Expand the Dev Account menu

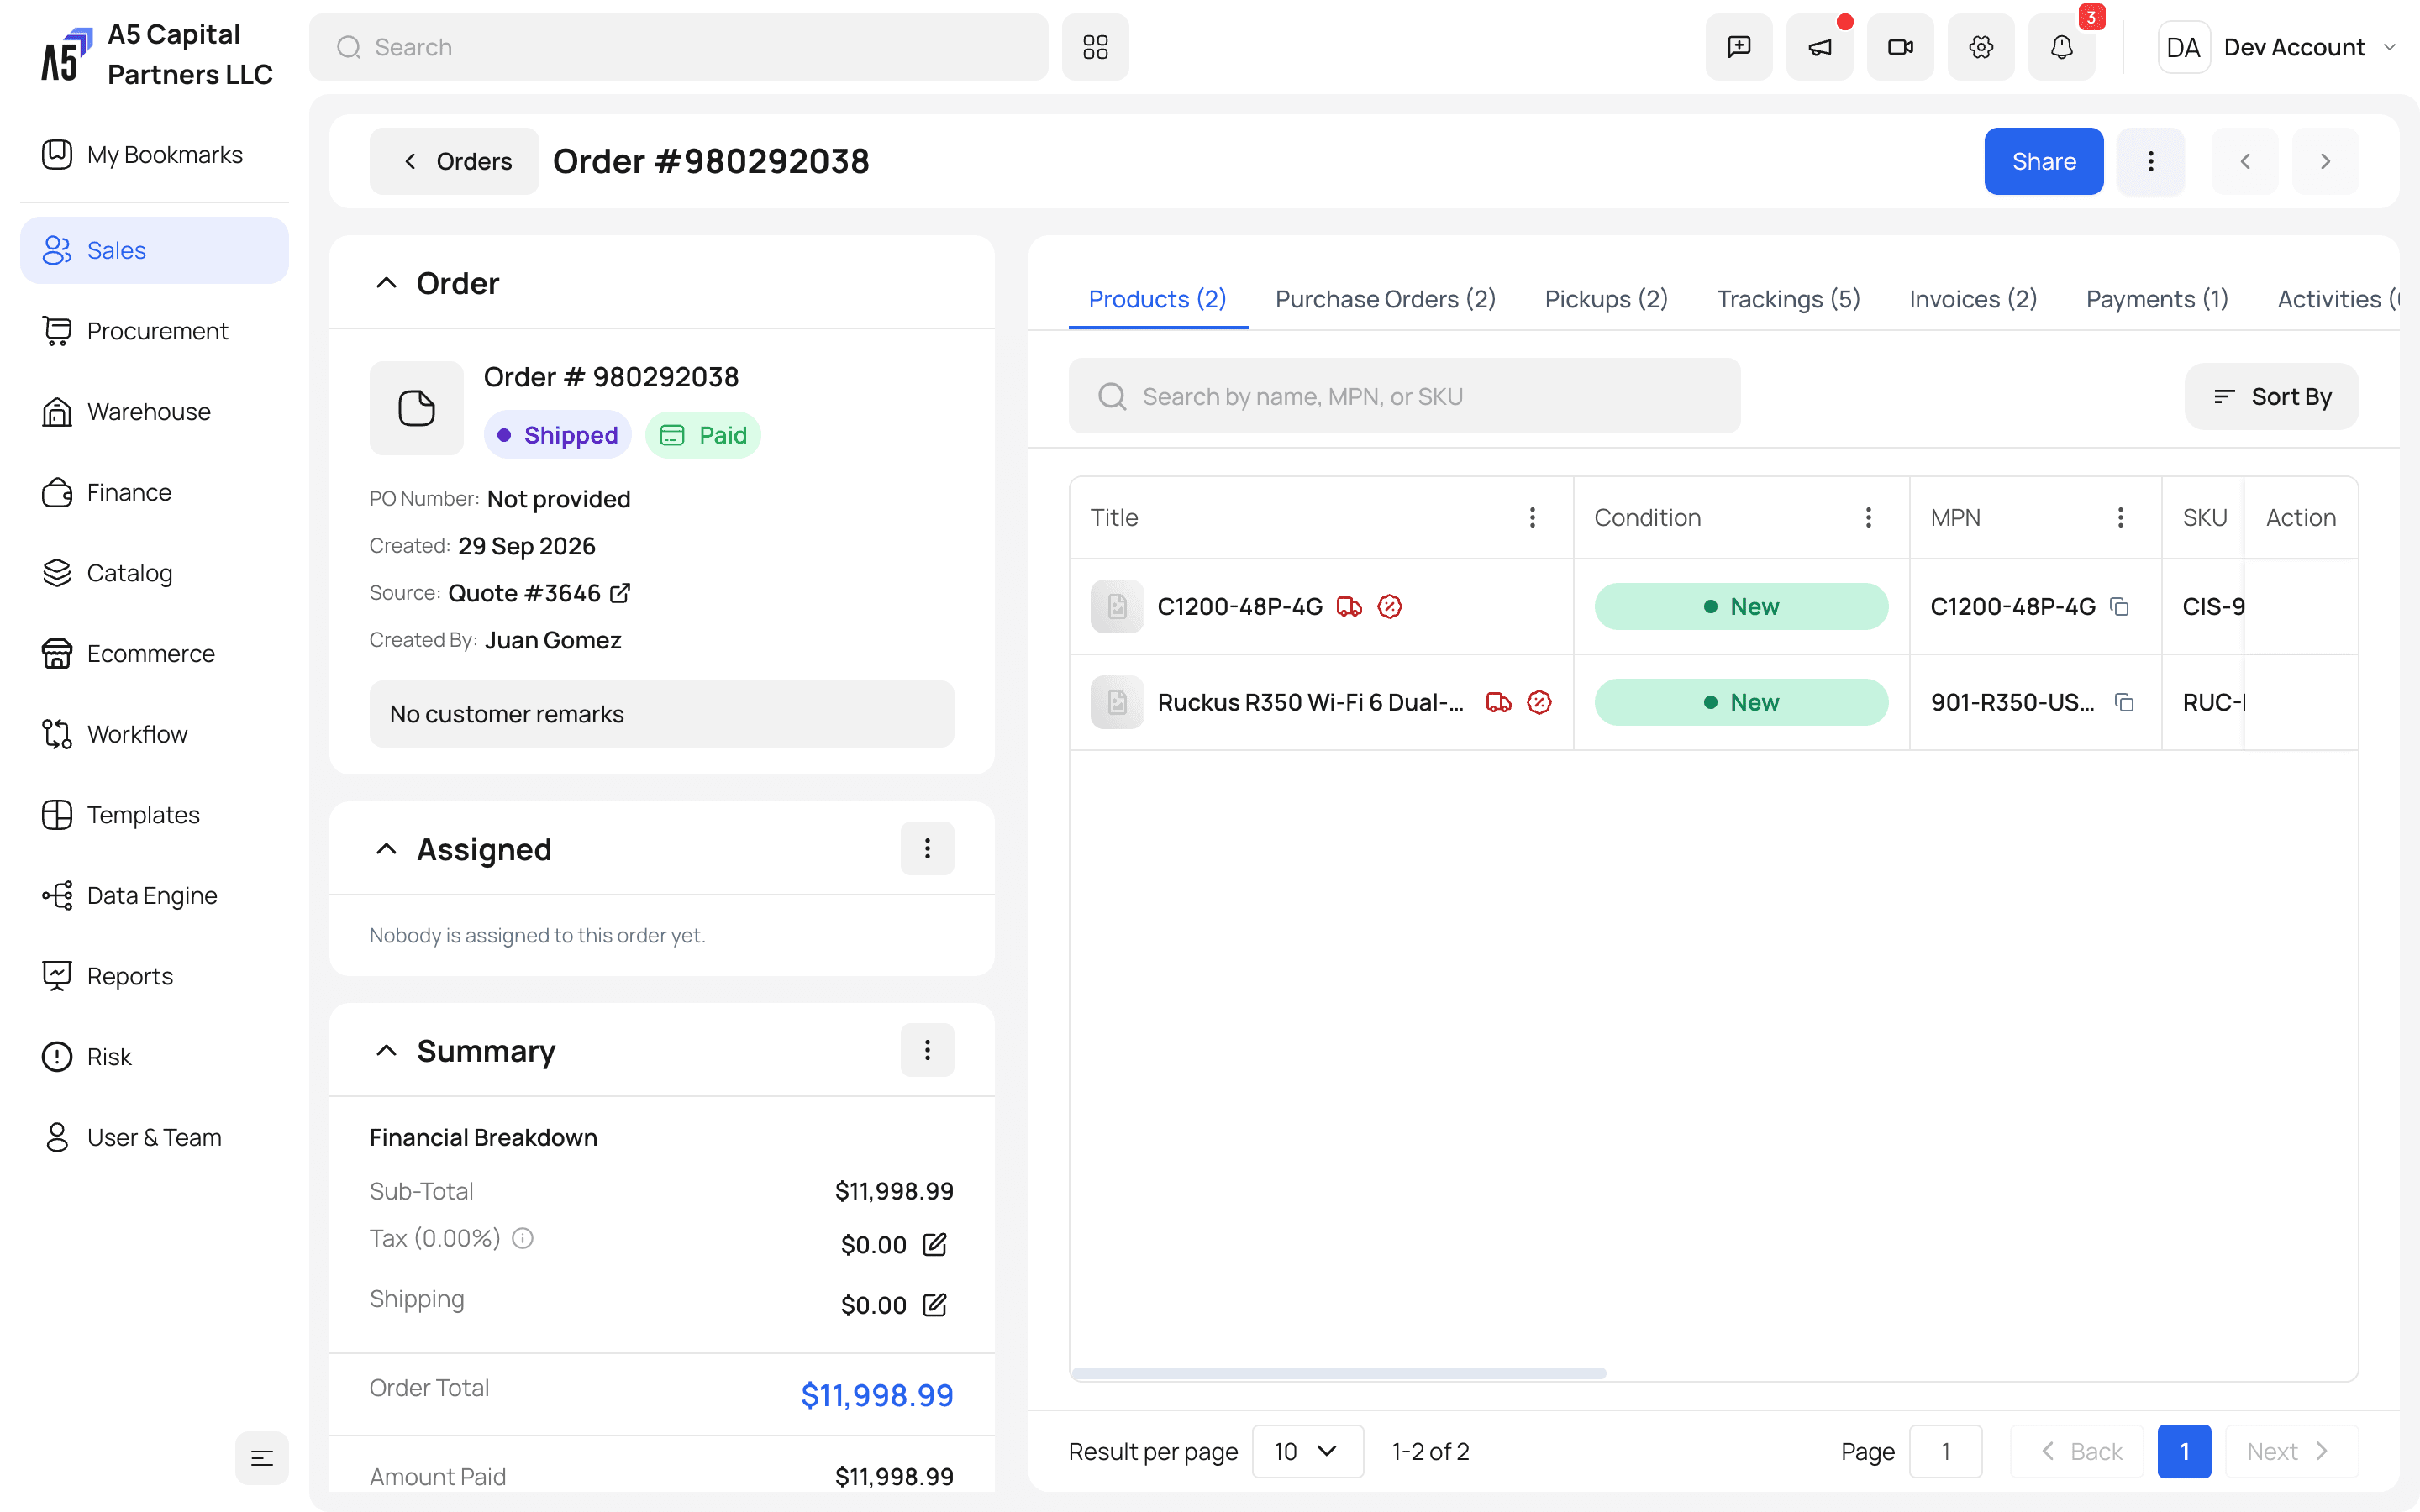(2278, 47)
